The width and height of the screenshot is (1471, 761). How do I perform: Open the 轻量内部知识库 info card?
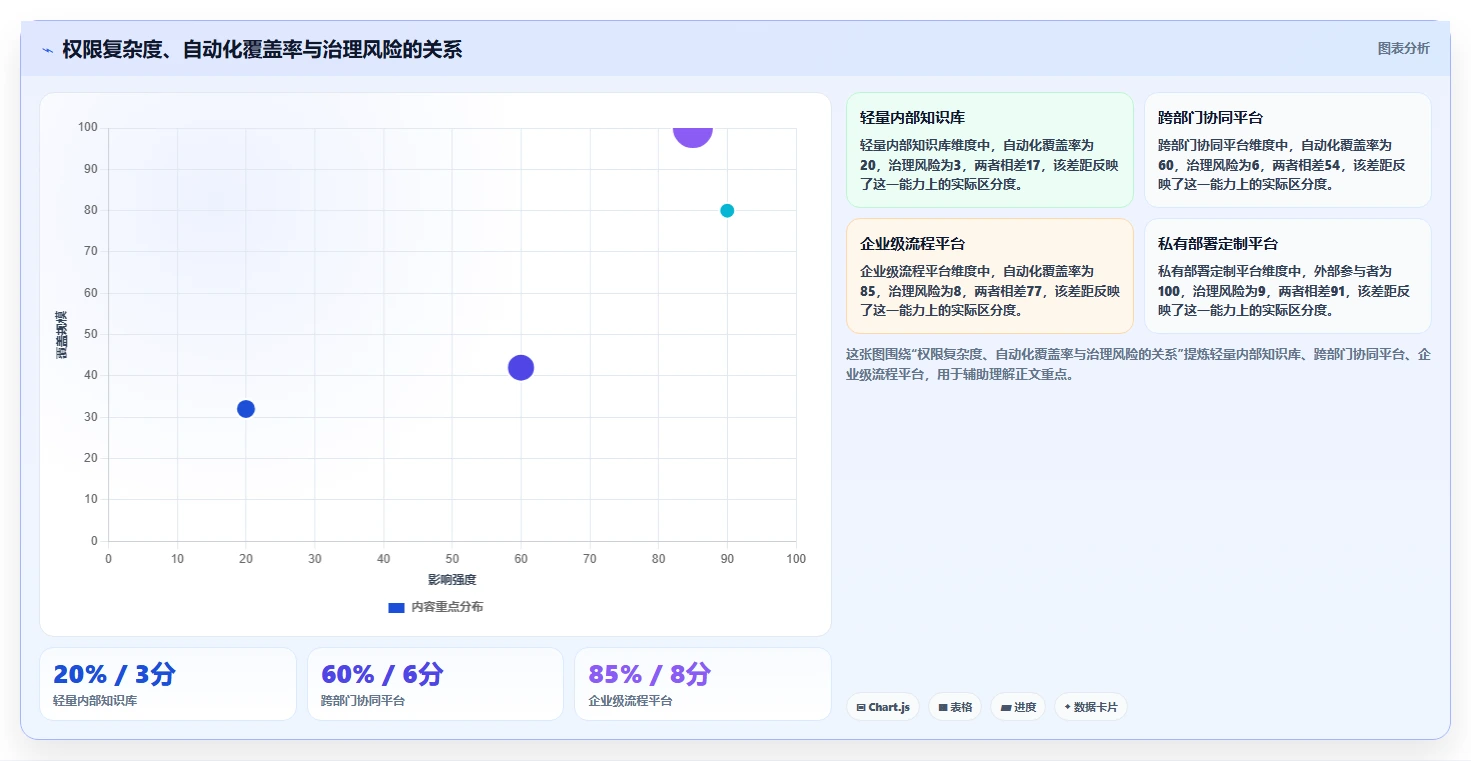[990, 150]
